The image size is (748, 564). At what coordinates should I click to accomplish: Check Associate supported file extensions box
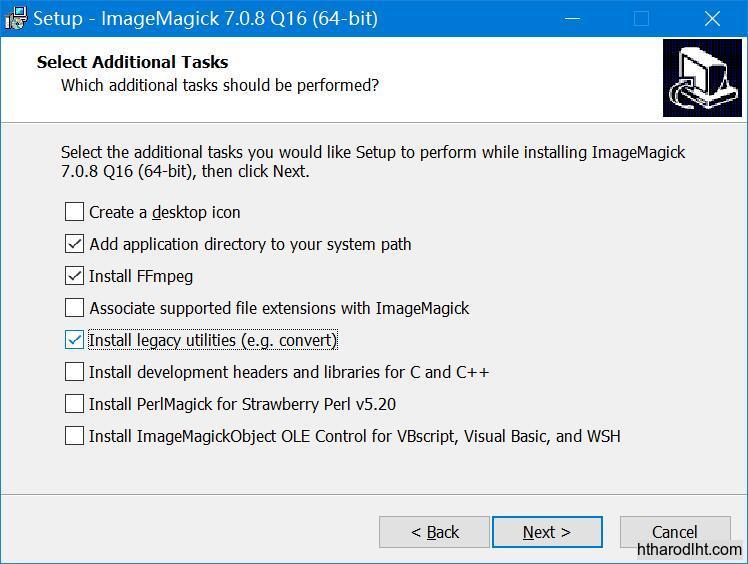pos(74,308)
